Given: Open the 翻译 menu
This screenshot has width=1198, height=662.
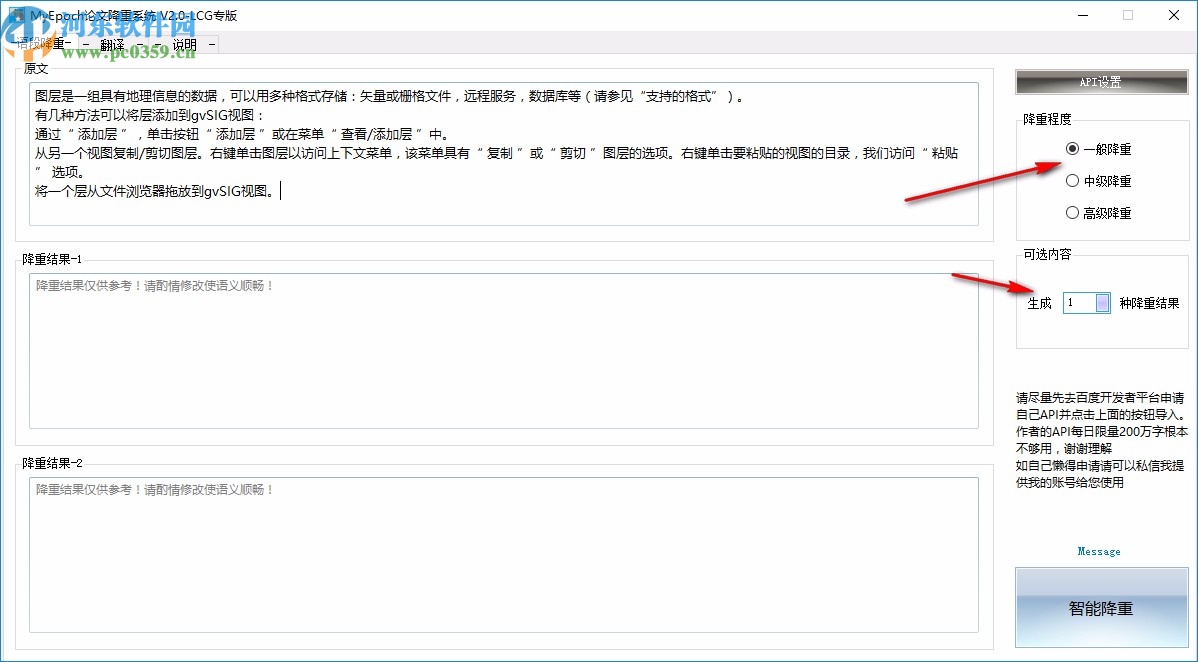Looking at the screenshot, I should click(110, 44).
